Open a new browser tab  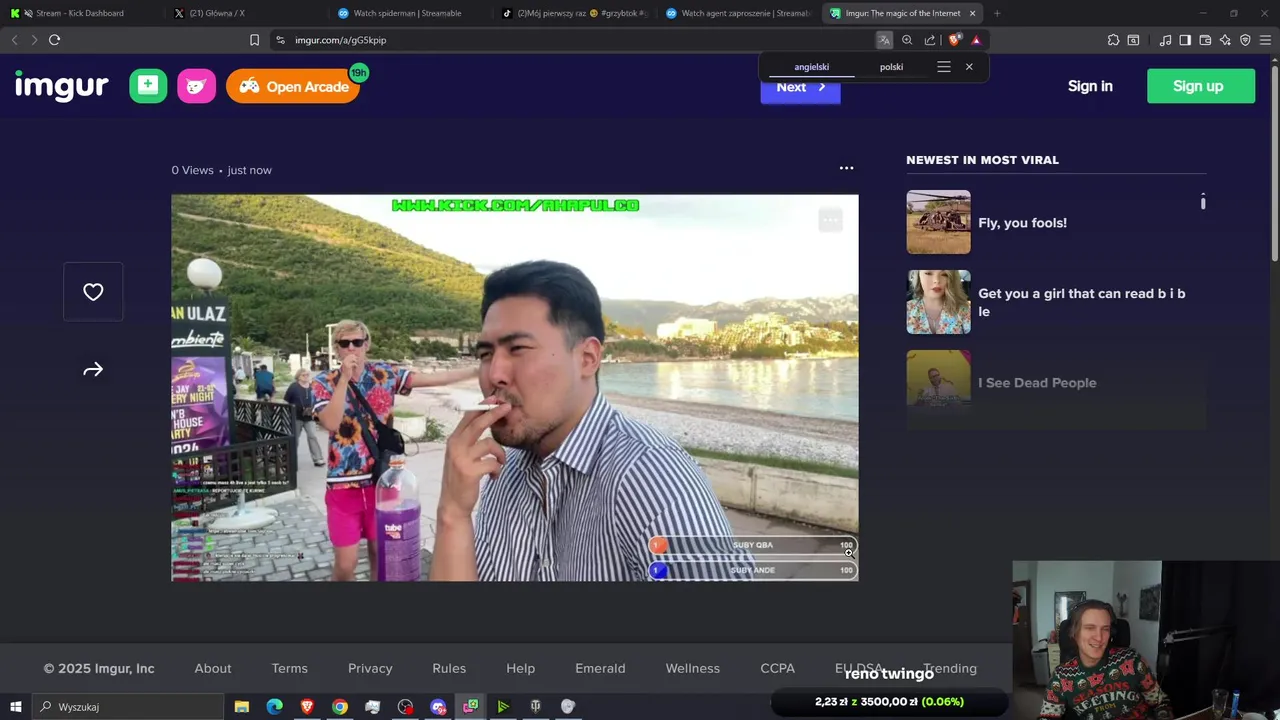997,13
